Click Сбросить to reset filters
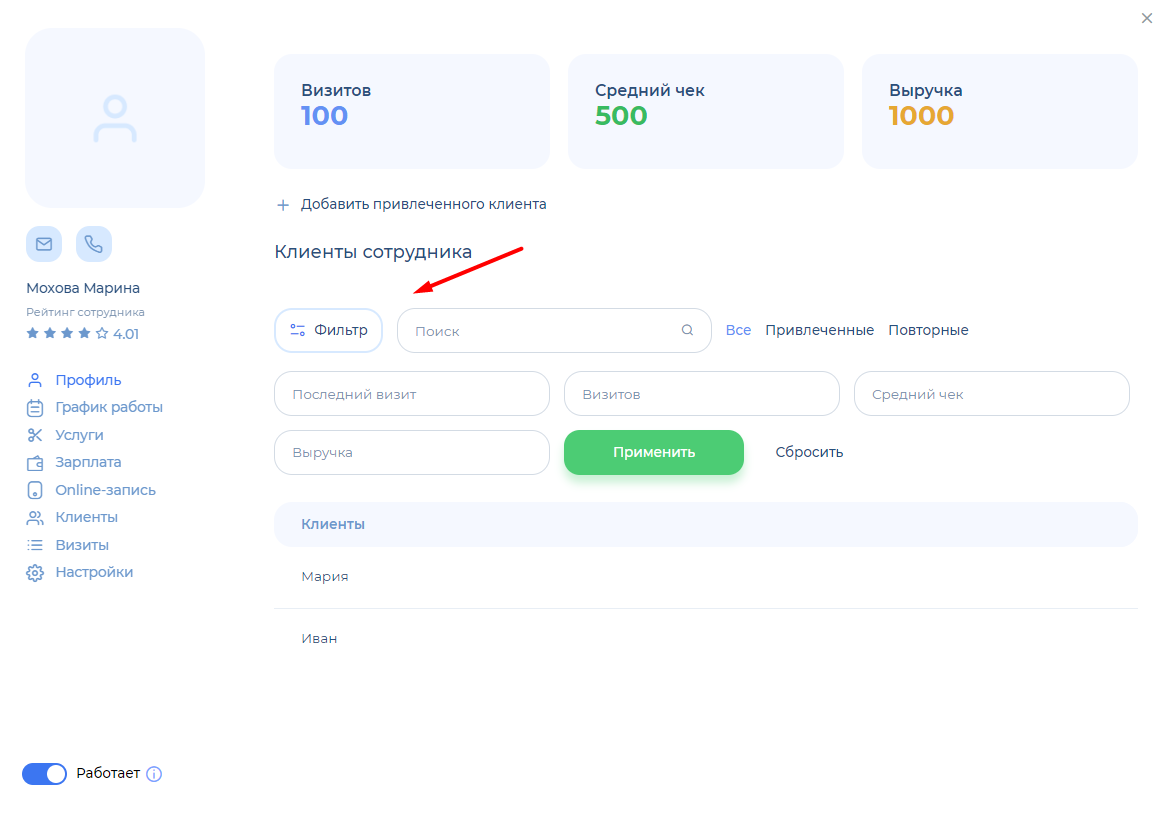This screenshot has height=815, width=1161. pos(809,452)
